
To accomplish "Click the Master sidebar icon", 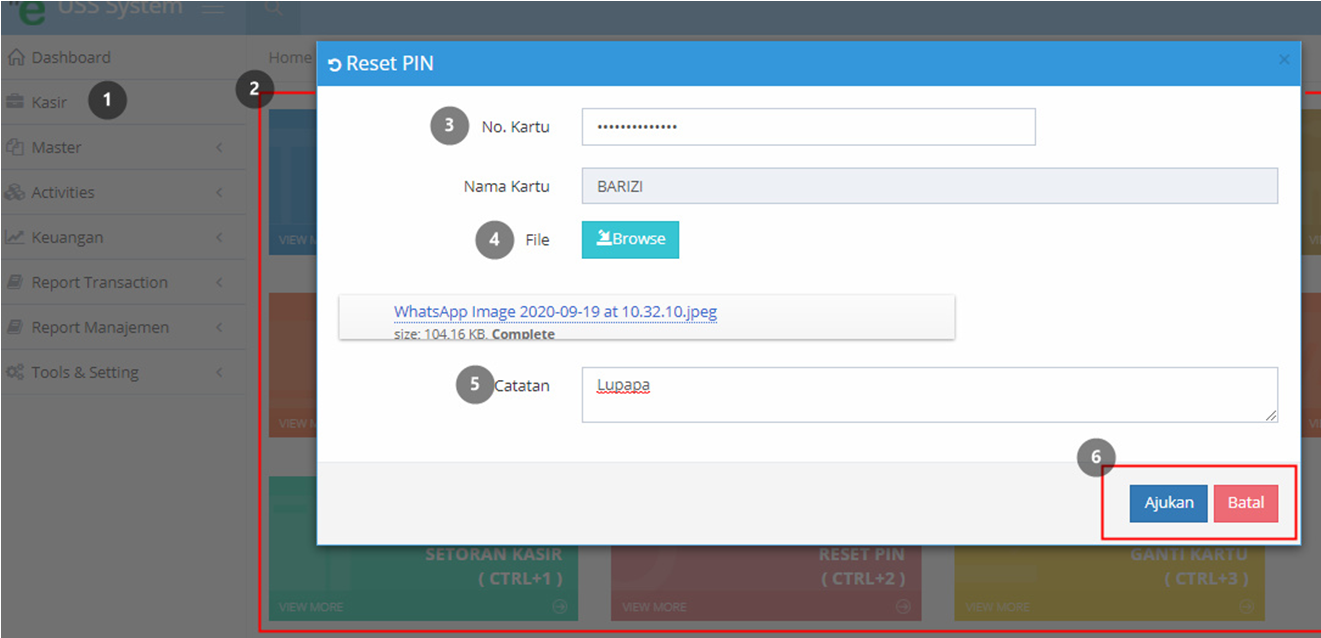I will [x=15, y=147].
